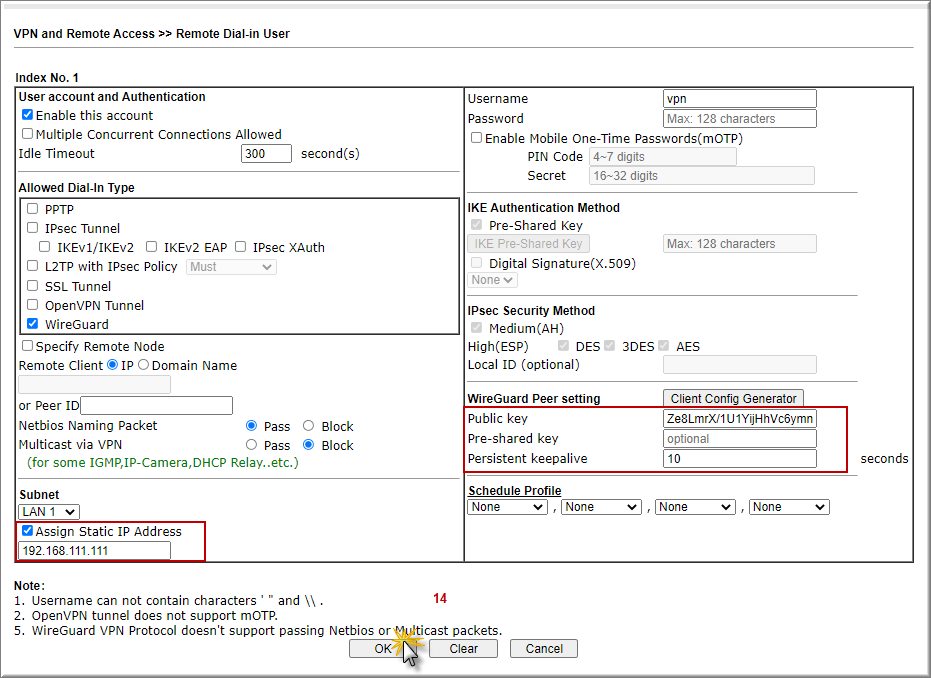The height and width of the screenshot is (678, 931).
Task: Set Multicast via VPN to Pass
Action: [x=251, y=445]
